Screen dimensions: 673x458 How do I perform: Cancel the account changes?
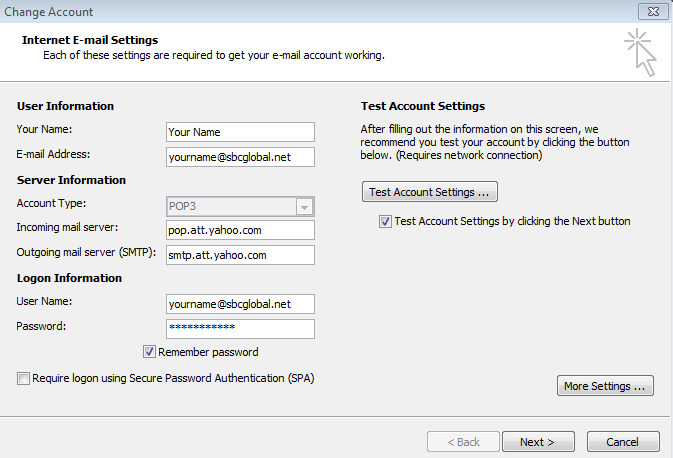[x=623, y=442]
